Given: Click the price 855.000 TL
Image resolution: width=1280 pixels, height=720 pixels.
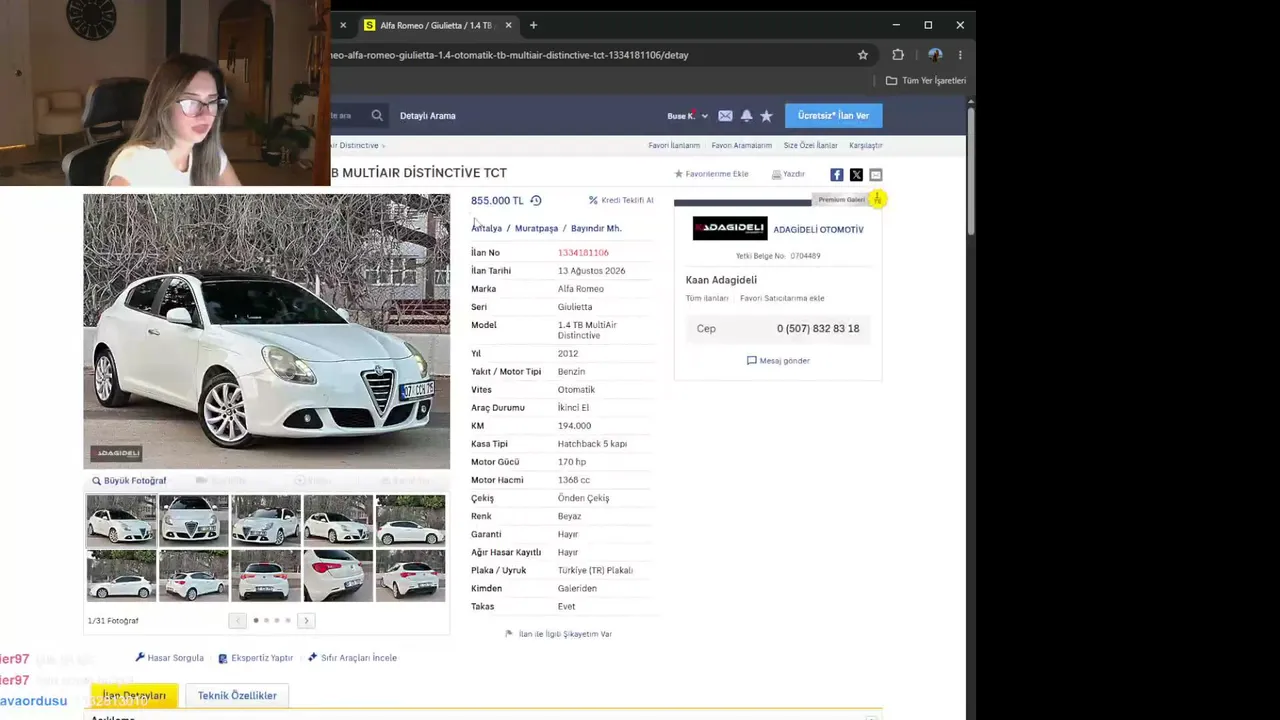Looking at the screenshot, I should coord(497,201).
